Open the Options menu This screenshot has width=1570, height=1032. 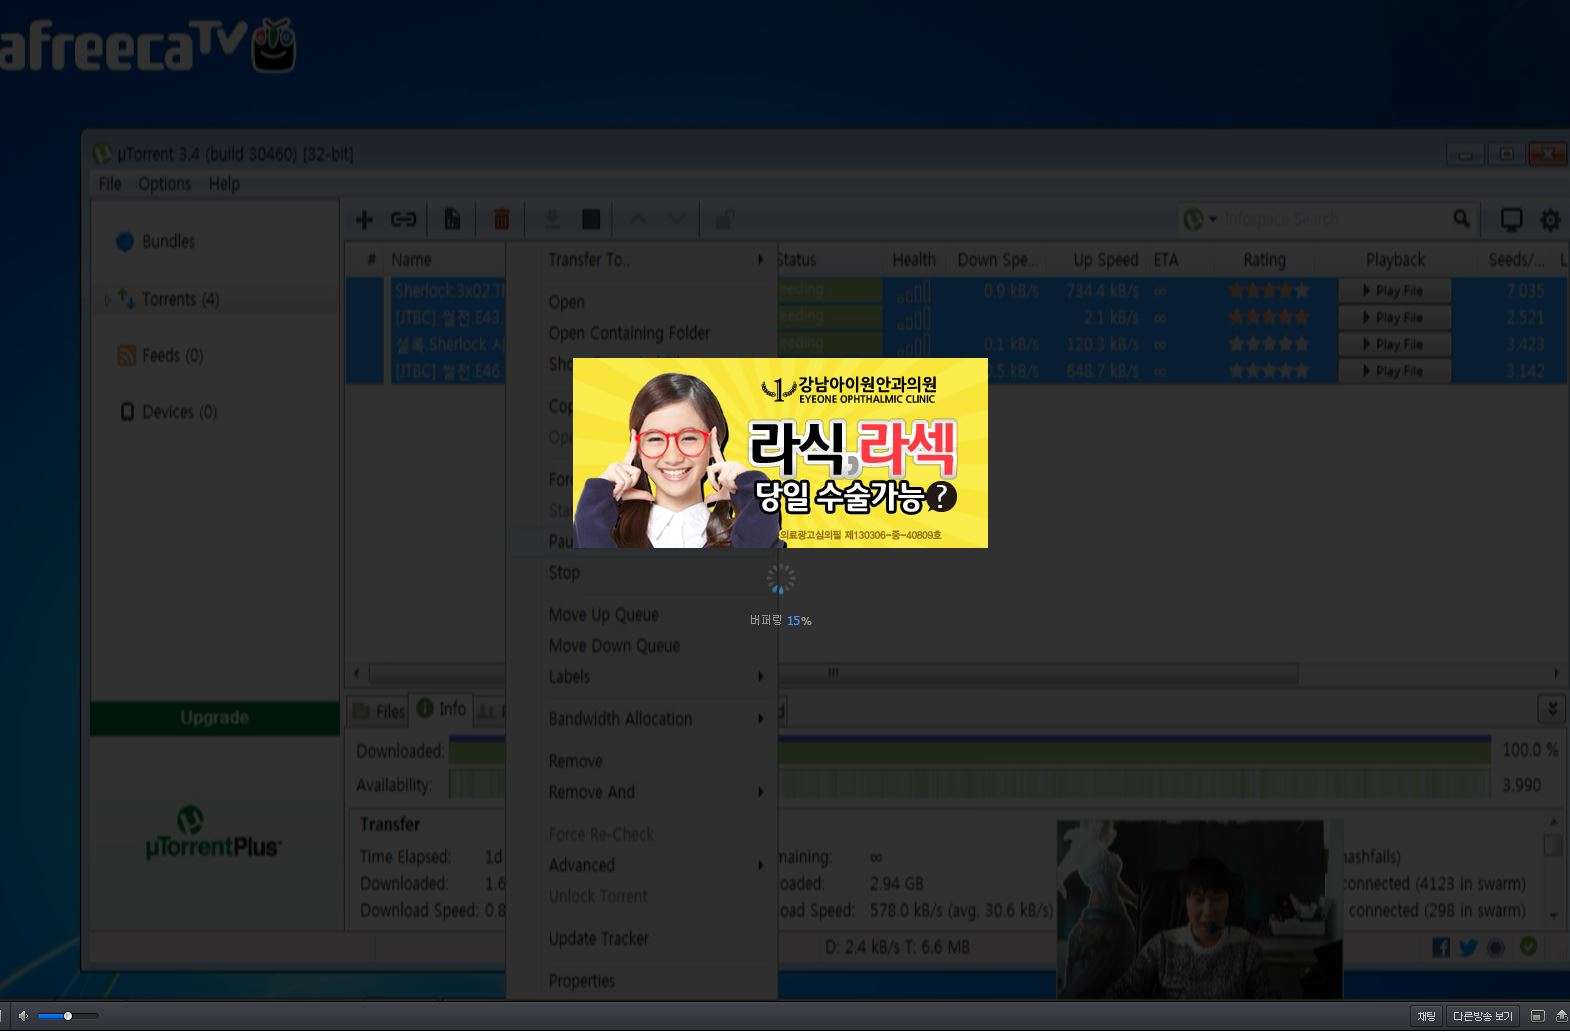click(x=165, y=184)
